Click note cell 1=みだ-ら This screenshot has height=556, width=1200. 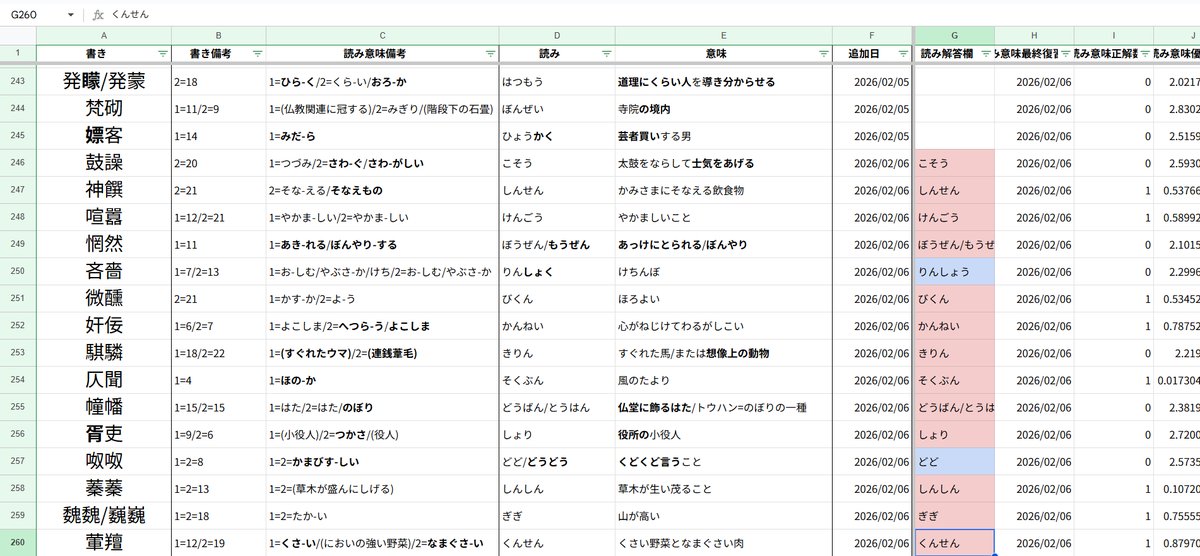click(x=382, y=136)
